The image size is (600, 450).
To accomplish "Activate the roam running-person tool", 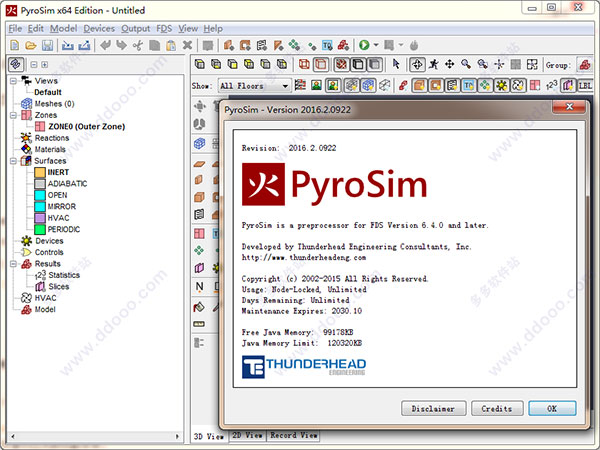I will point(434,64).
